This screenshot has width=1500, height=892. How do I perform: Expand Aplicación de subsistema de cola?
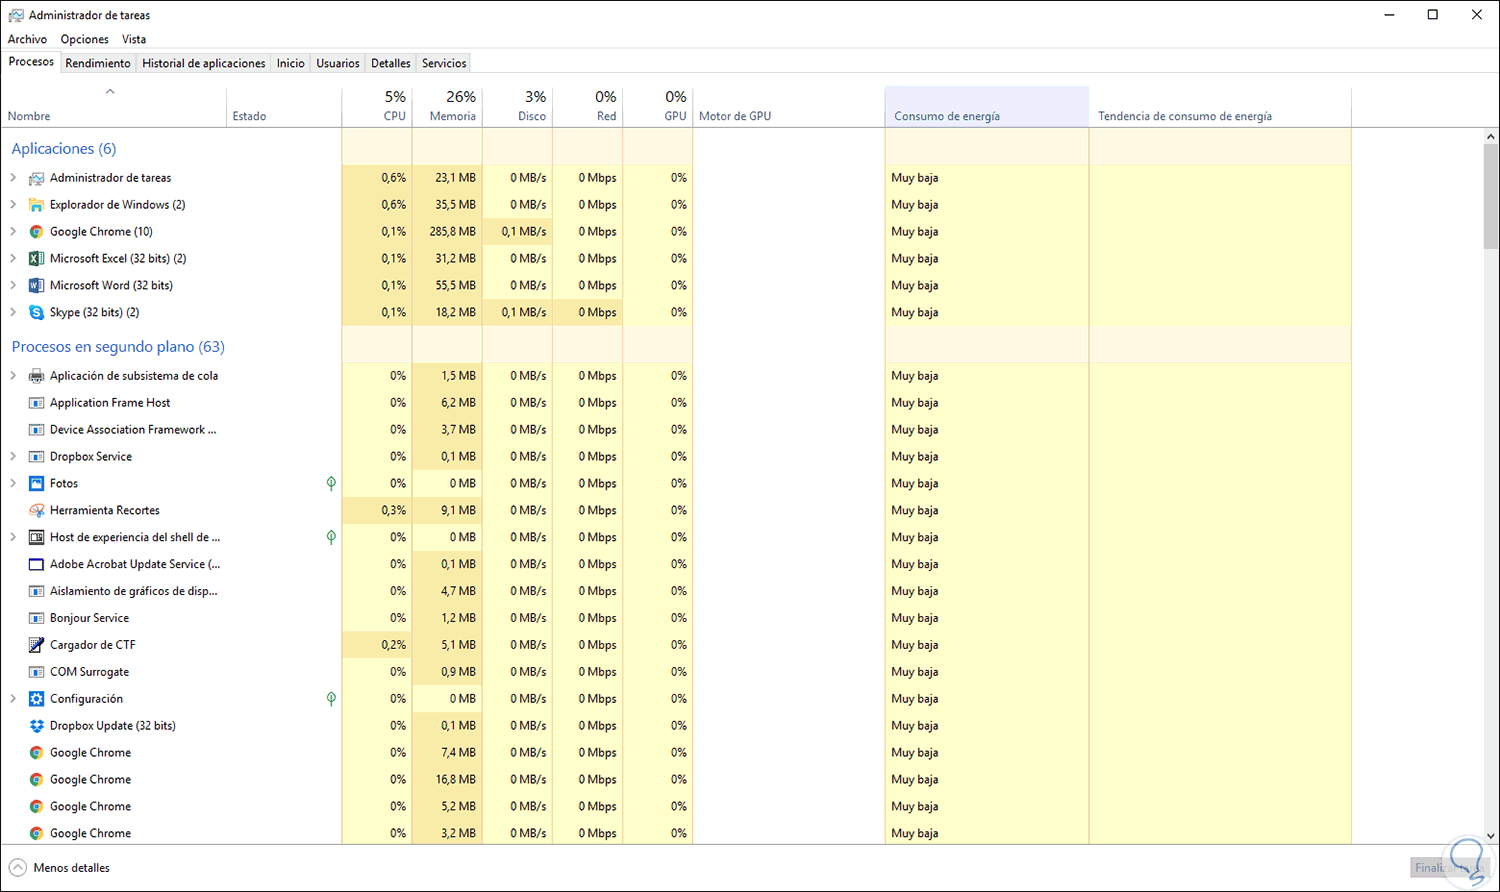pyautogui.click(x=13, y=376)
